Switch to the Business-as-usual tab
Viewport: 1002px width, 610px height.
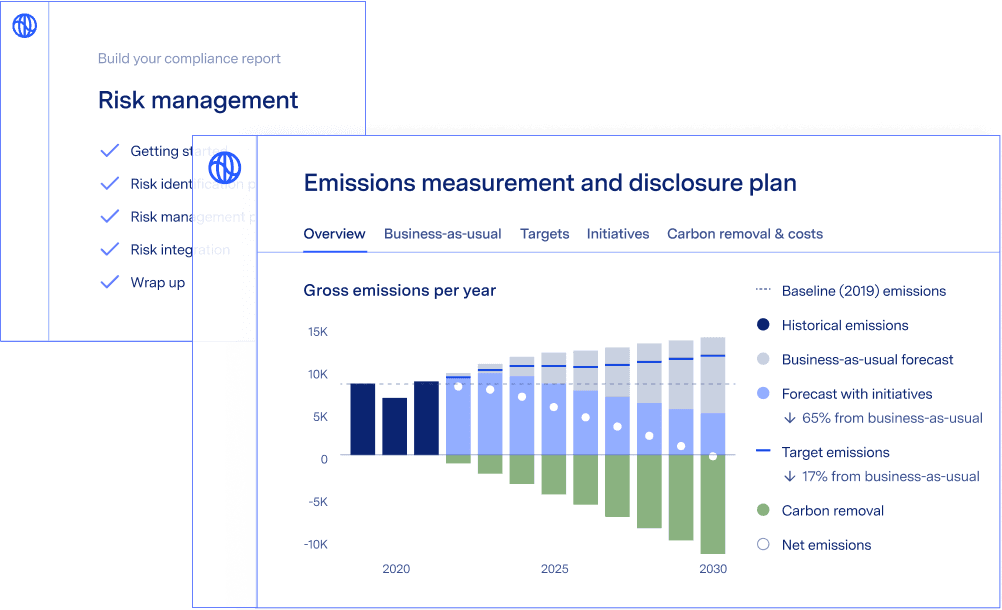pyautogui.click(x=442, y=234)
